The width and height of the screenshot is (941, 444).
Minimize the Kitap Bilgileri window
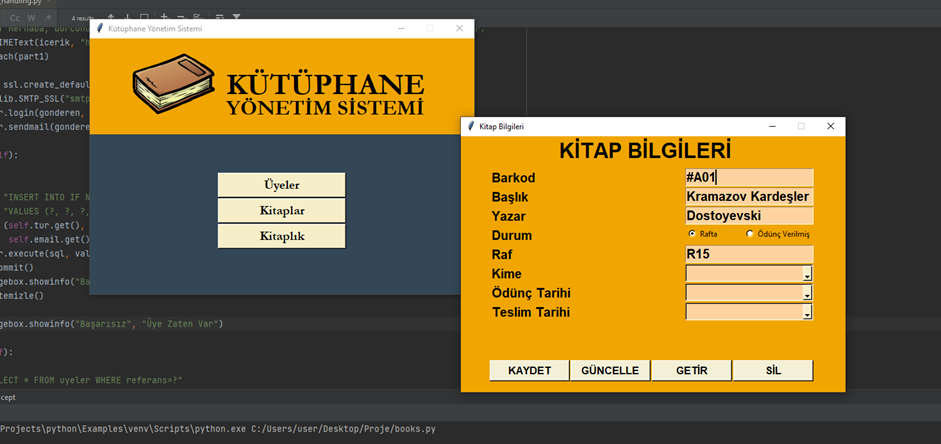coord(772,126)
